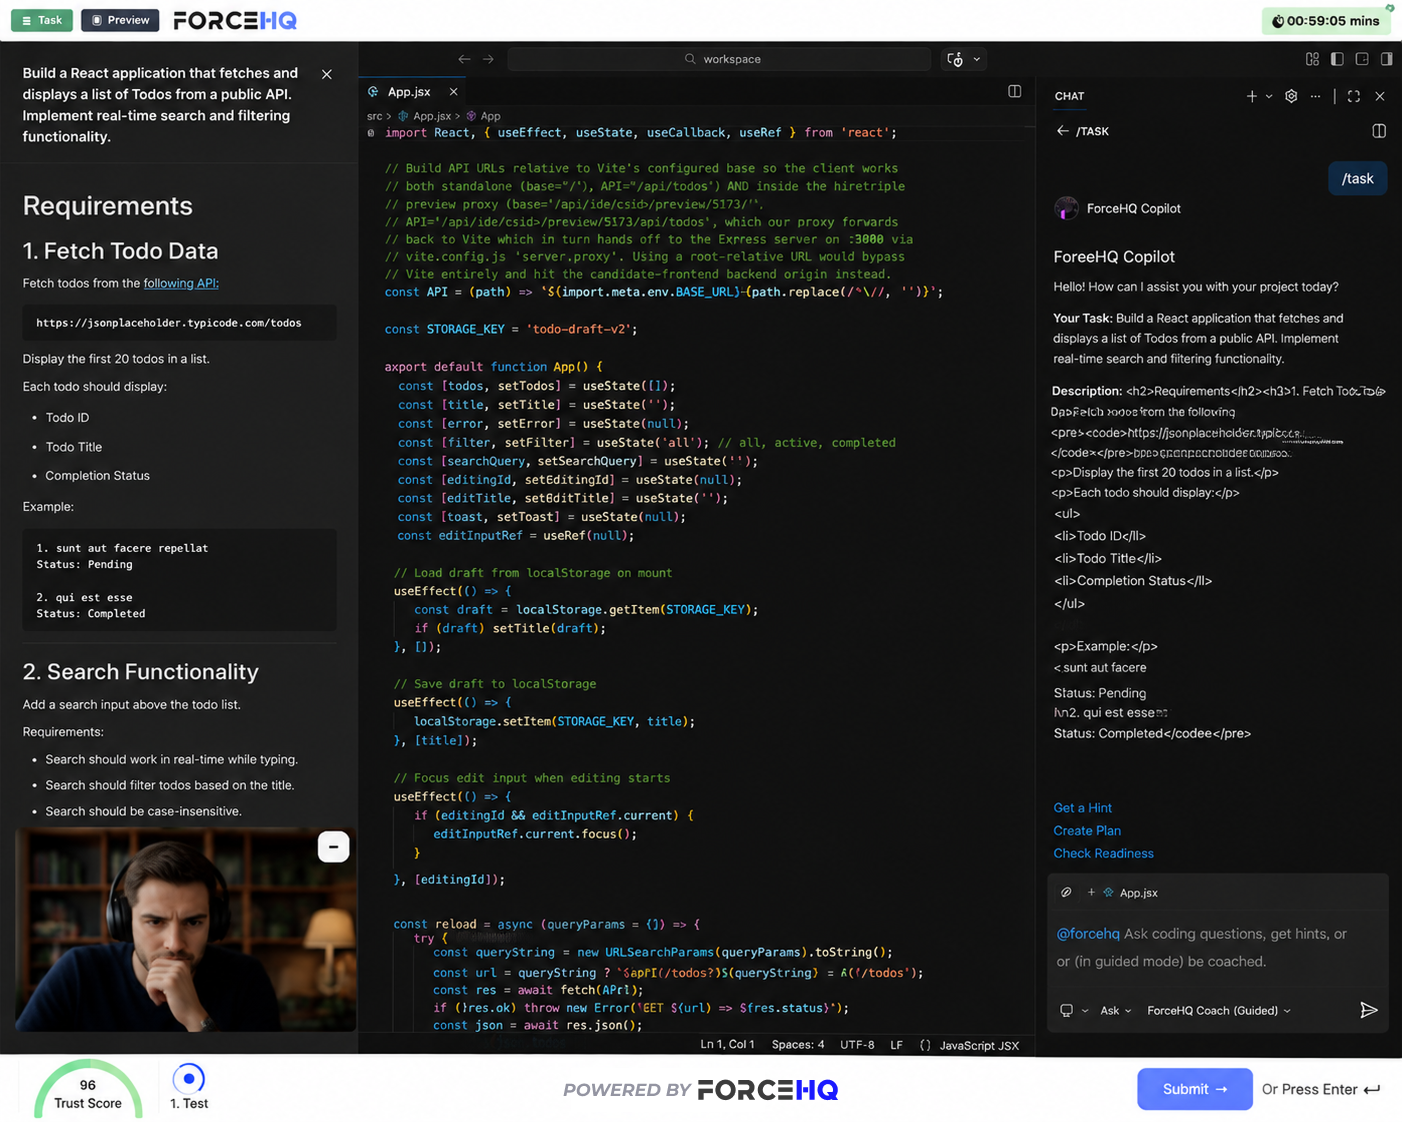Go back from /TASK view

click(1063, 131)
